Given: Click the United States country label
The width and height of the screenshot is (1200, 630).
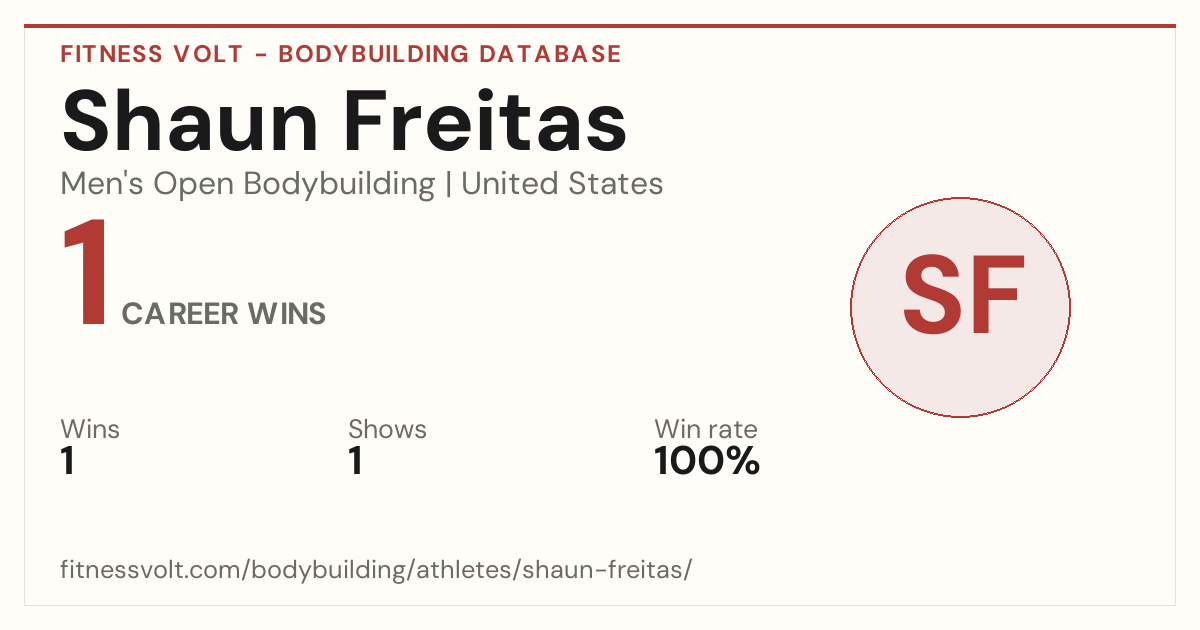Looking at the screenshot, I should [562, 184].
